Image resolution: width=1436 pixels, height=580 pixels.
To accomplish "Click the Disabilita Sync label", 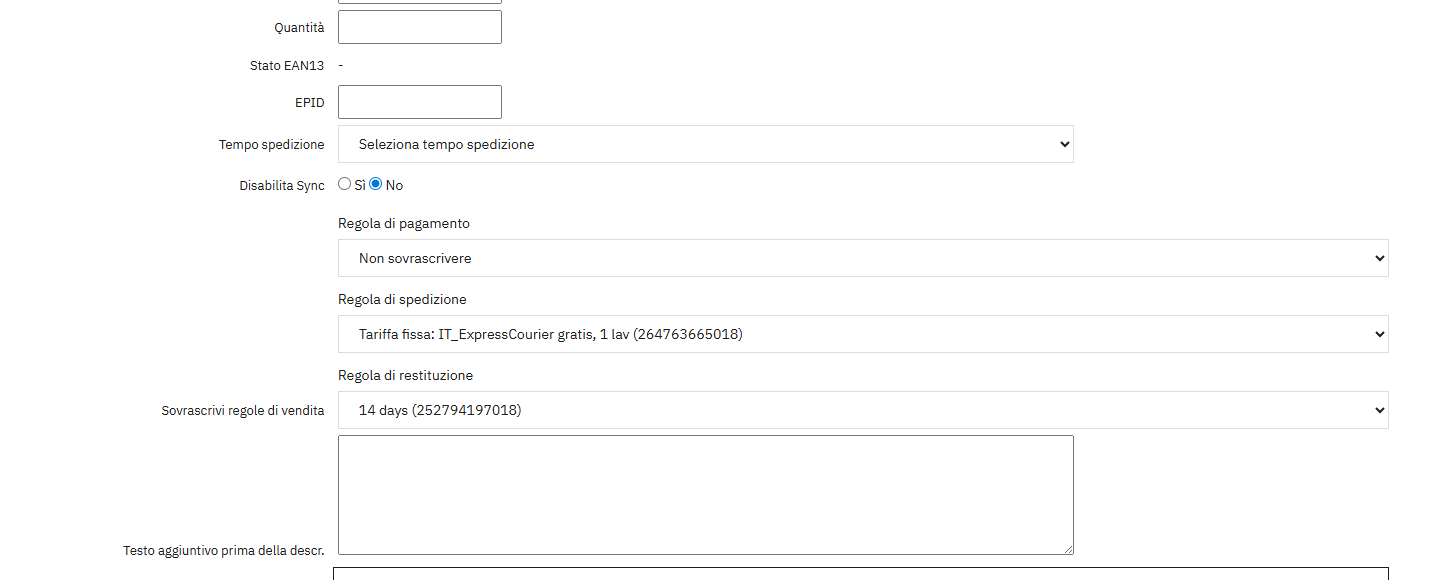I will click(x=282, y=186).
